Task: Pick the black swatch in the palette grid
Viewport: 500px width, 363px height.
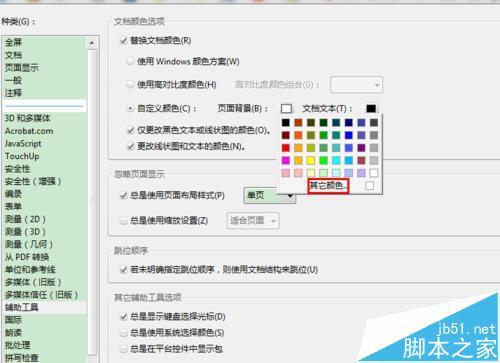Action: point(286,123)
